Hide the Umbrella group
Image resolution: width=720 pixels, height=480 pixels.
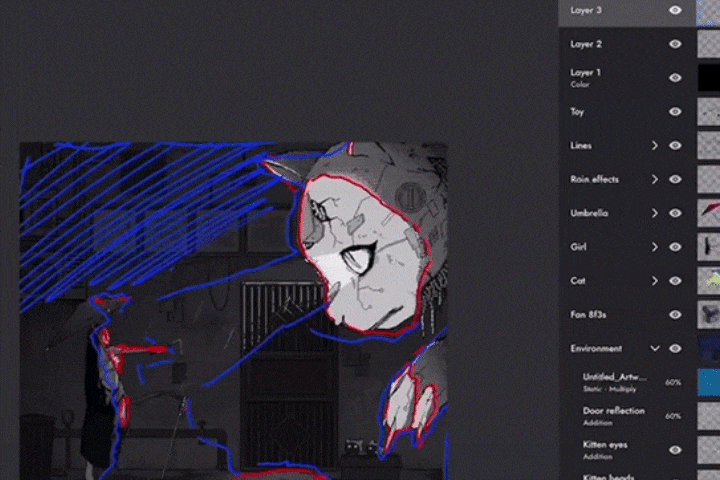point(675,213)
